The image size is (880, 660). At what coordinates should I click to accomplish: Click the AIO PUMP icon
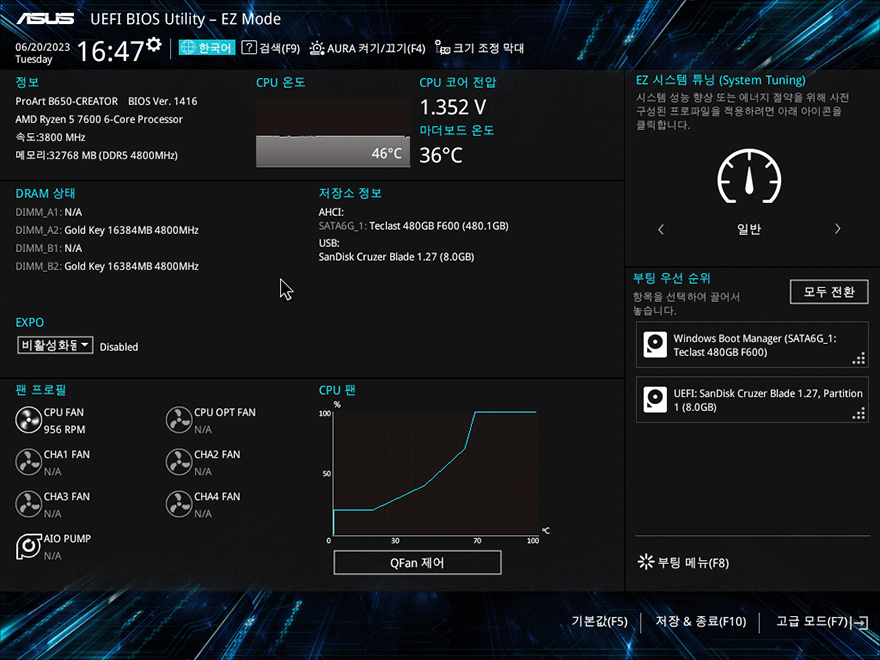[x=28, y=546]
